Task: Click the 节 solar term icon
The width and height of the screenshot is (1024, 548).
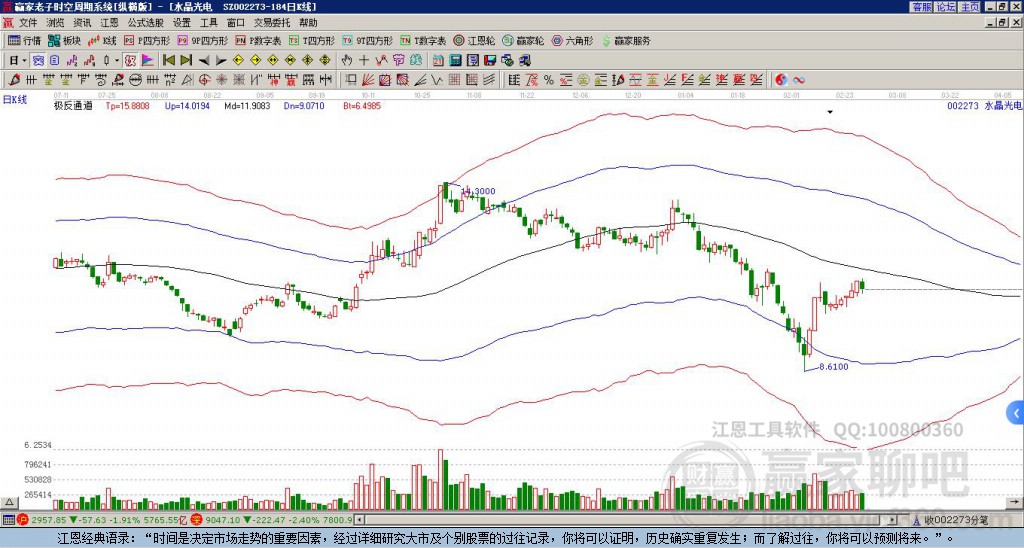Action: (398, 61)
